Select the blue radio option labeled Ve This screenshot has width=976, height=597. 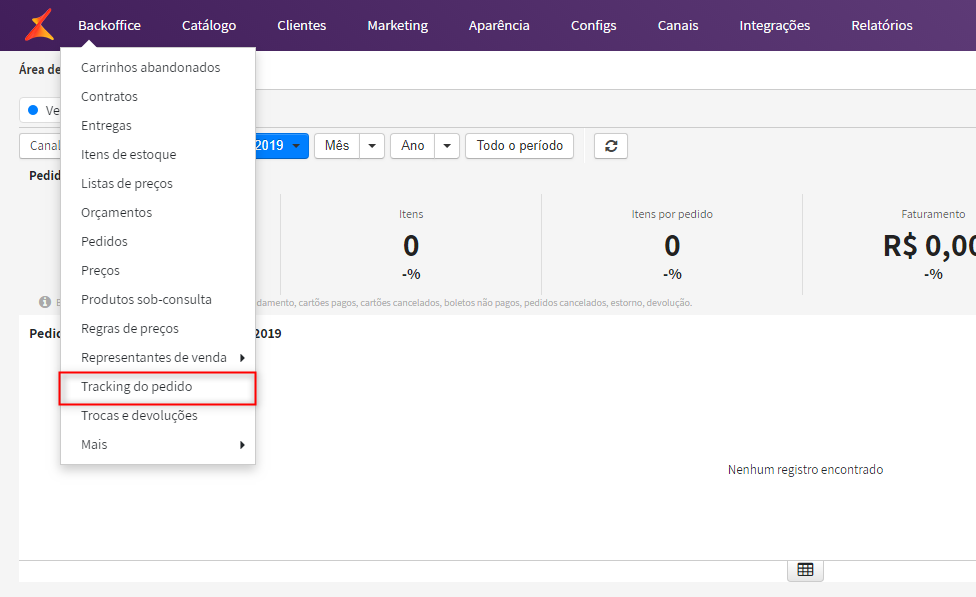point(34,110)
